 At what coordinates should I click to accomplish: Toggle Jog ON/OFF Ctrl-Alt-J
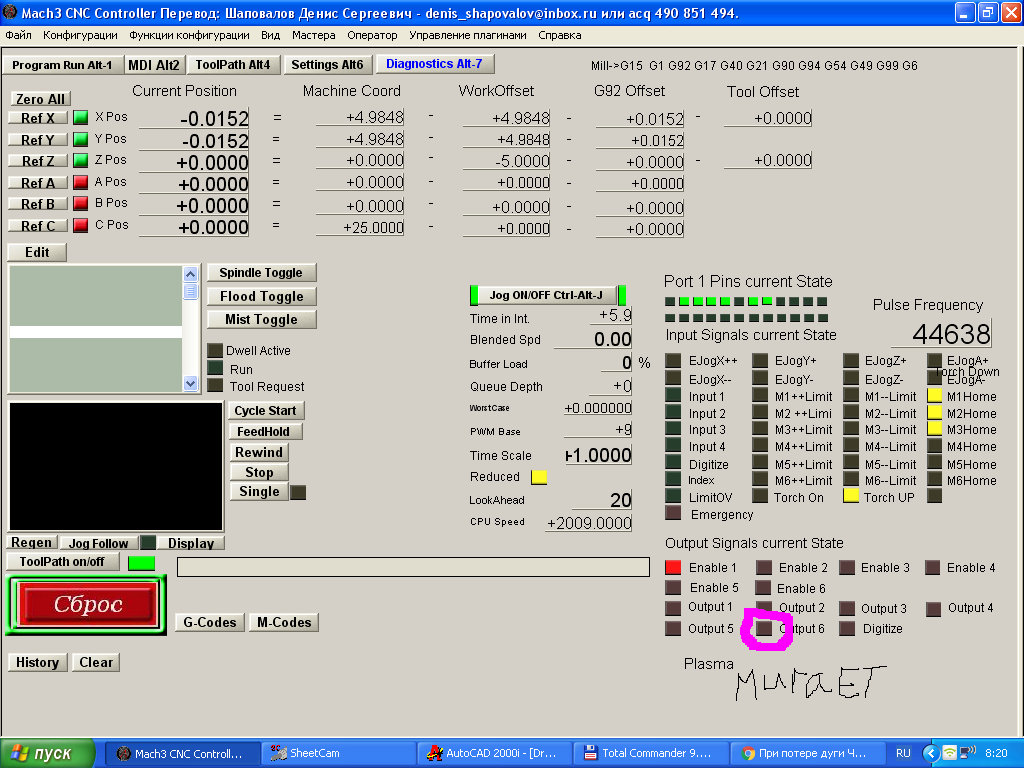point(545,295)
